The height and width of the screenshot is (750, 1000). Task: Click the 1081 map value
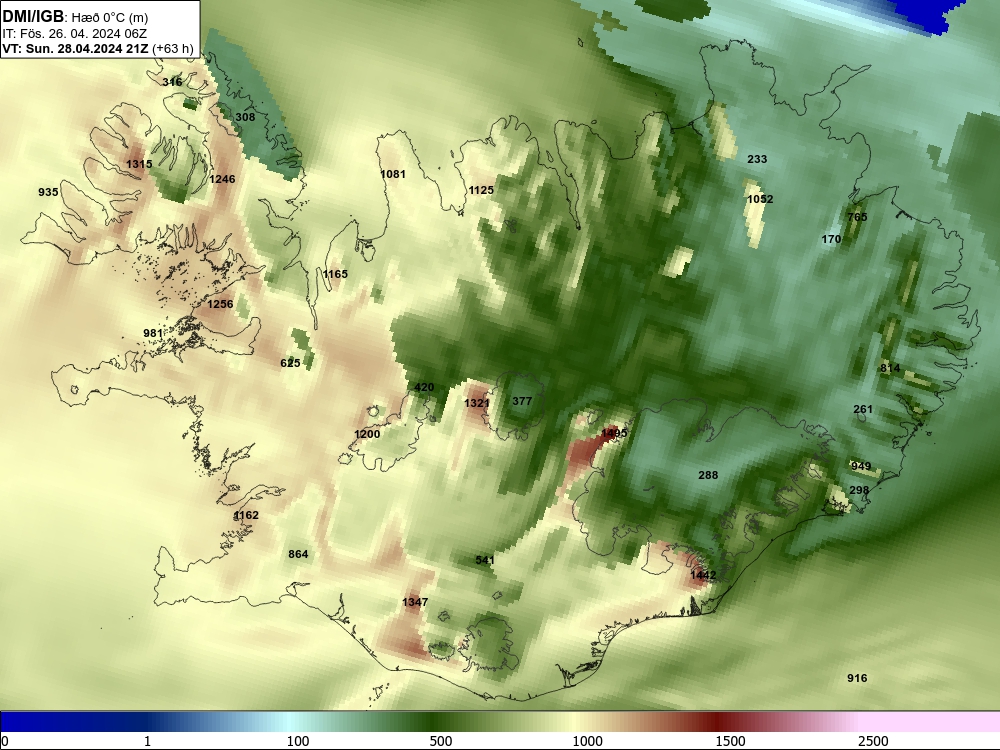coord(393,174)
